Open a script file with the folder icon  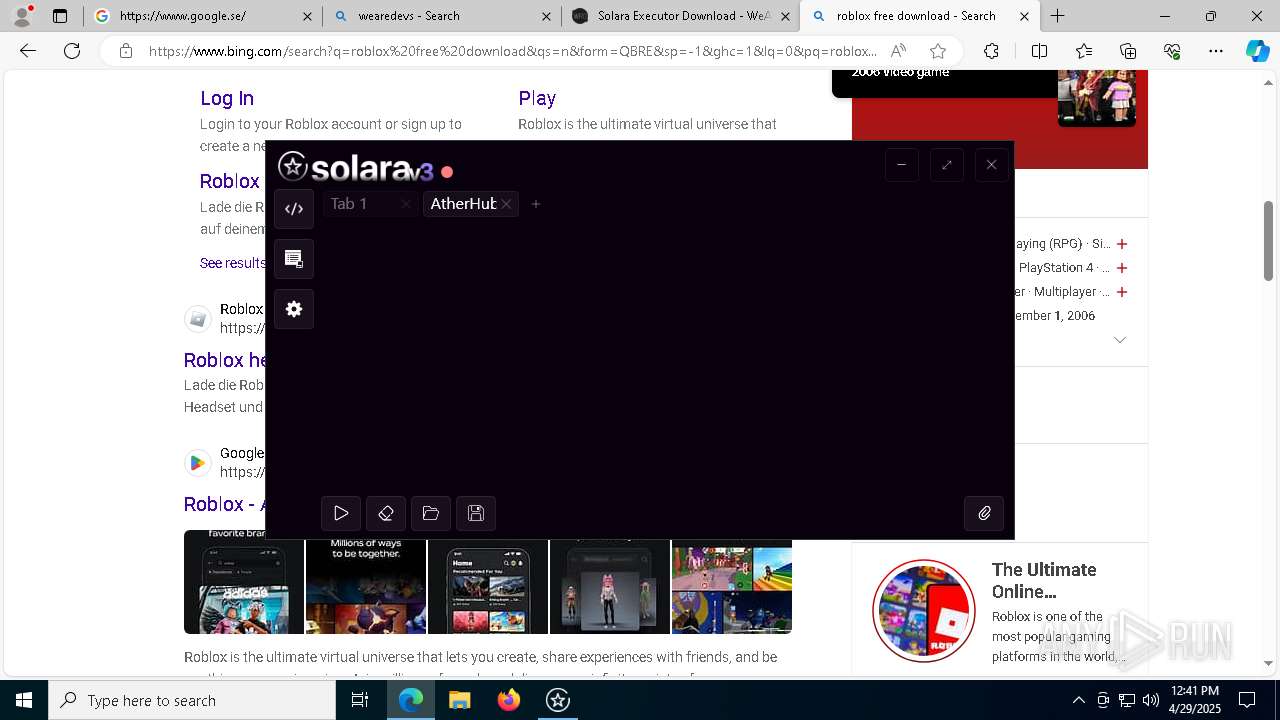pyautogui.click(x=431, y=513)
